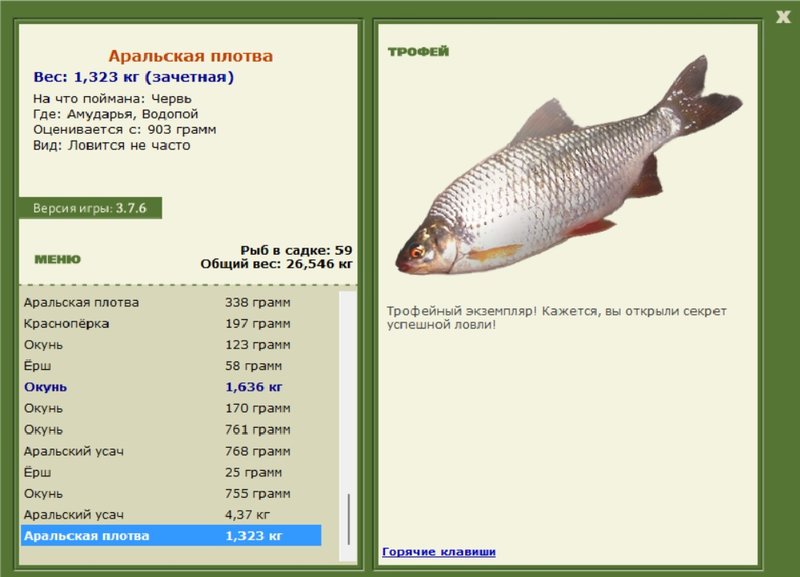Screen dimensions: 800x577
Task: Close the trophy window with the X
Action: [x=783, y=15]
